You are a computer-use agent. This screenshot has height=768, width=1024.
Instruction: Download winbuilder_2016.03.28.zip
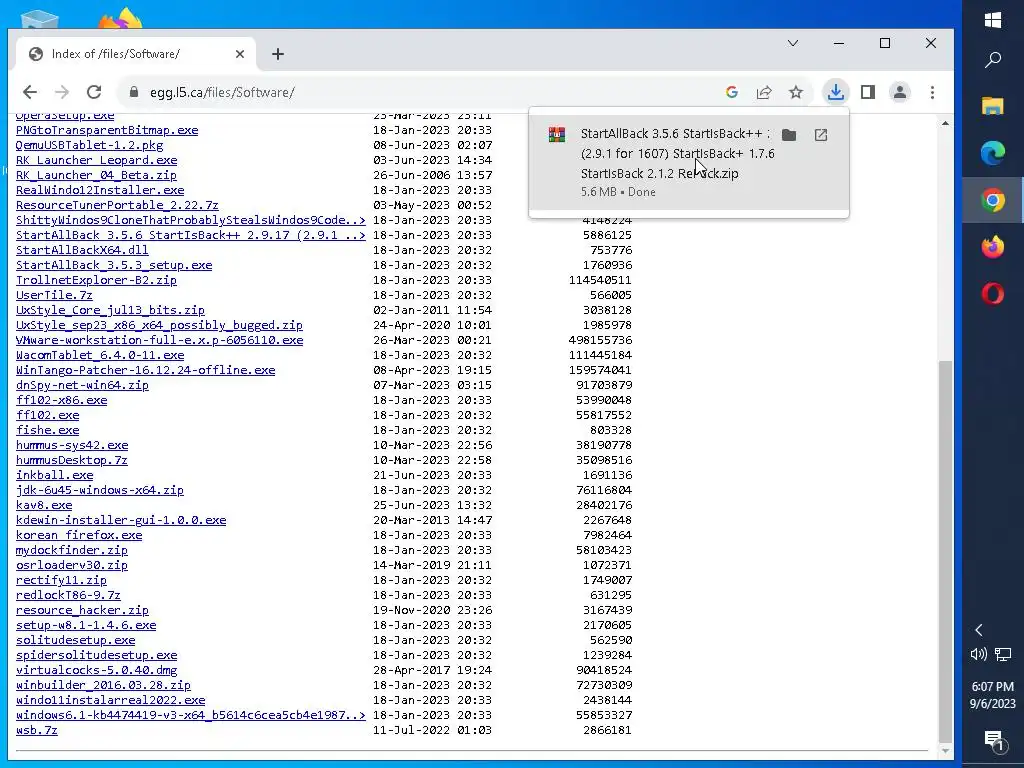[x=103, y=686]
